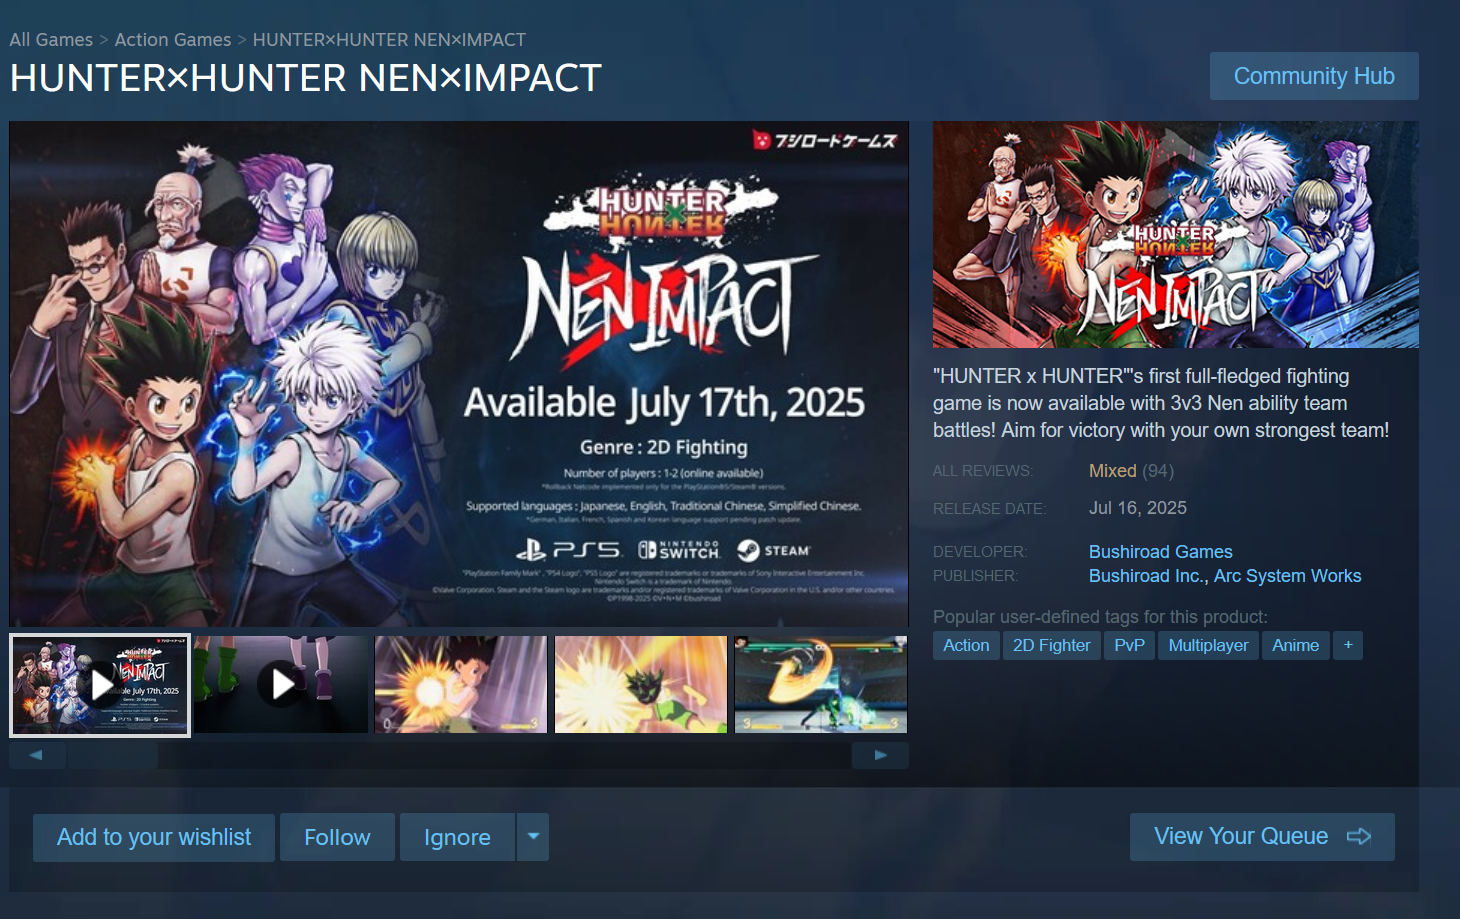The image size is (1460, 919).
Task: Follow this game
Action: pyautogui.click(x=337, y=837)
